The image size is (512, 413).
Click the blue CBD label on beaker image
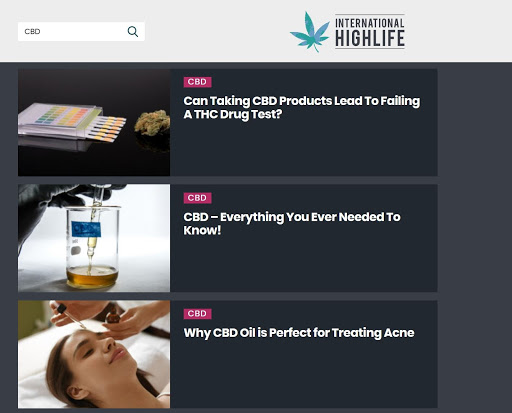click(86, 229)
